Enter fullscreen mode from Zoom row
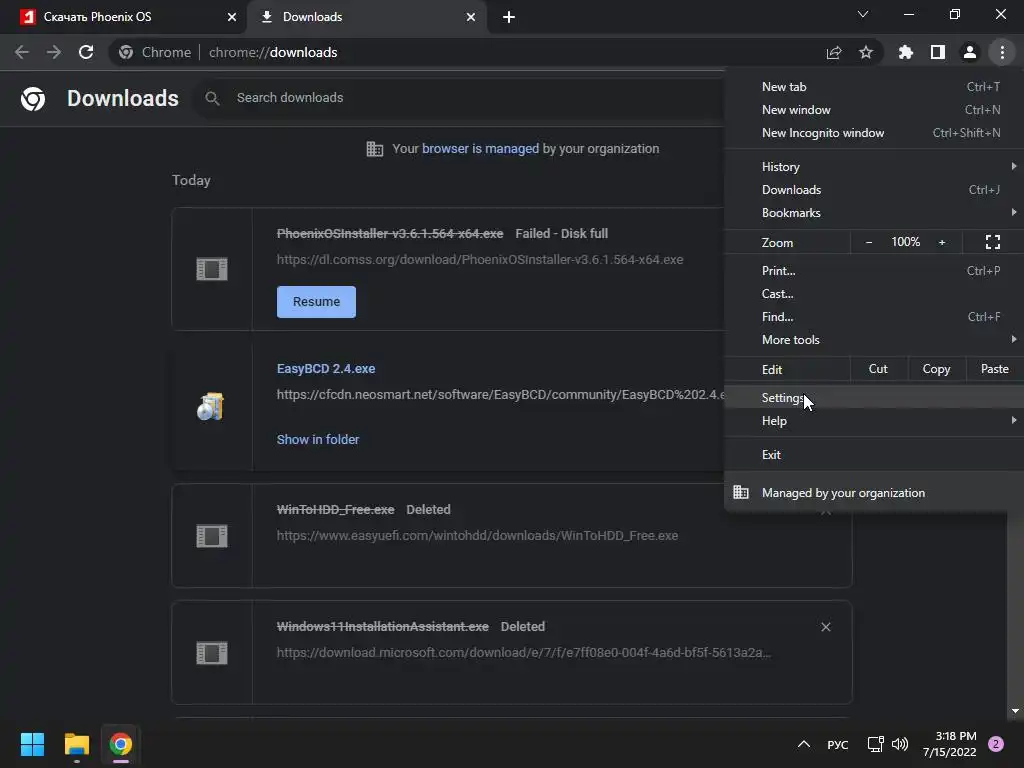The image size is (1024, 768). (993, 242)
